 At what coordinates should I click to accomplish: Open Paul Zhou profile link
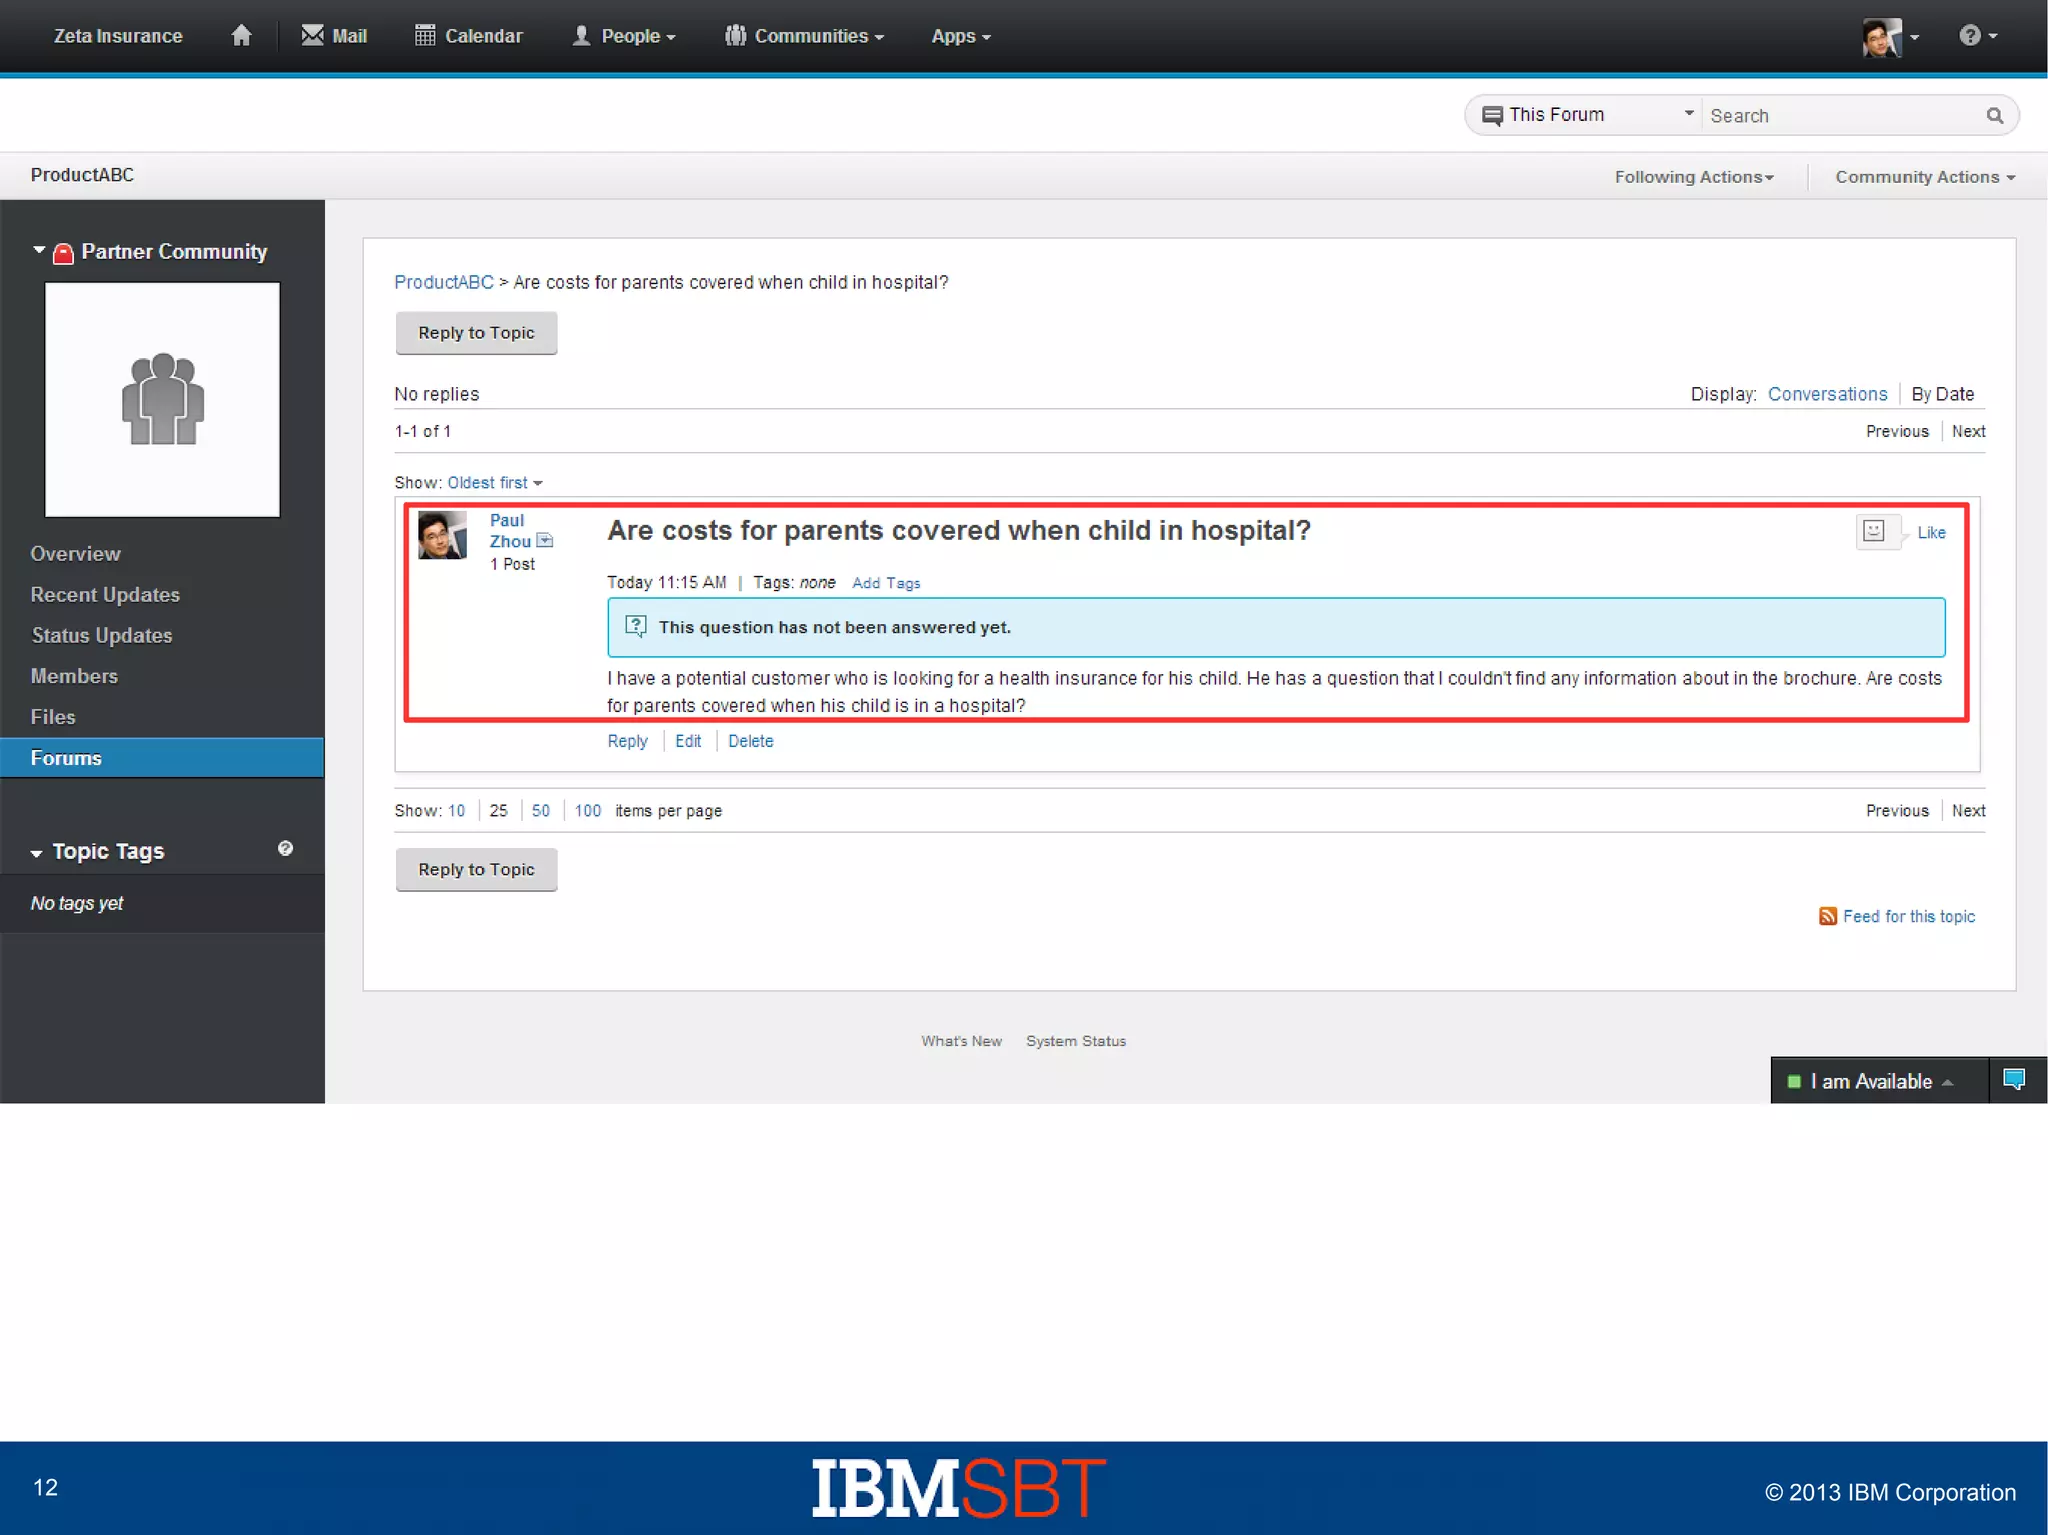click(x=509, y=530)
